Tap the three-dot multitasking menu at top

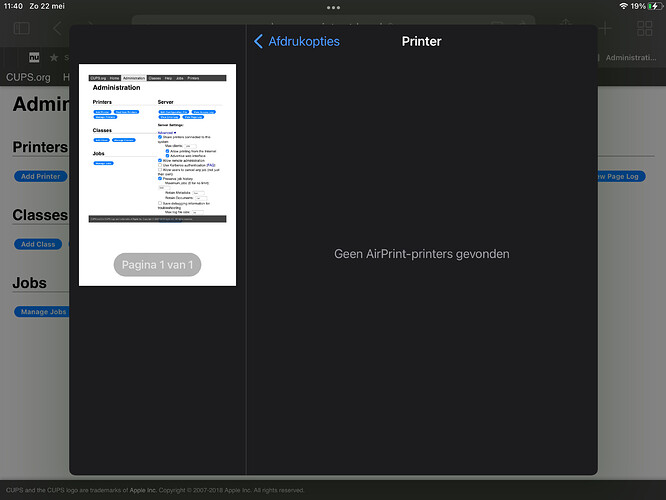333,7
